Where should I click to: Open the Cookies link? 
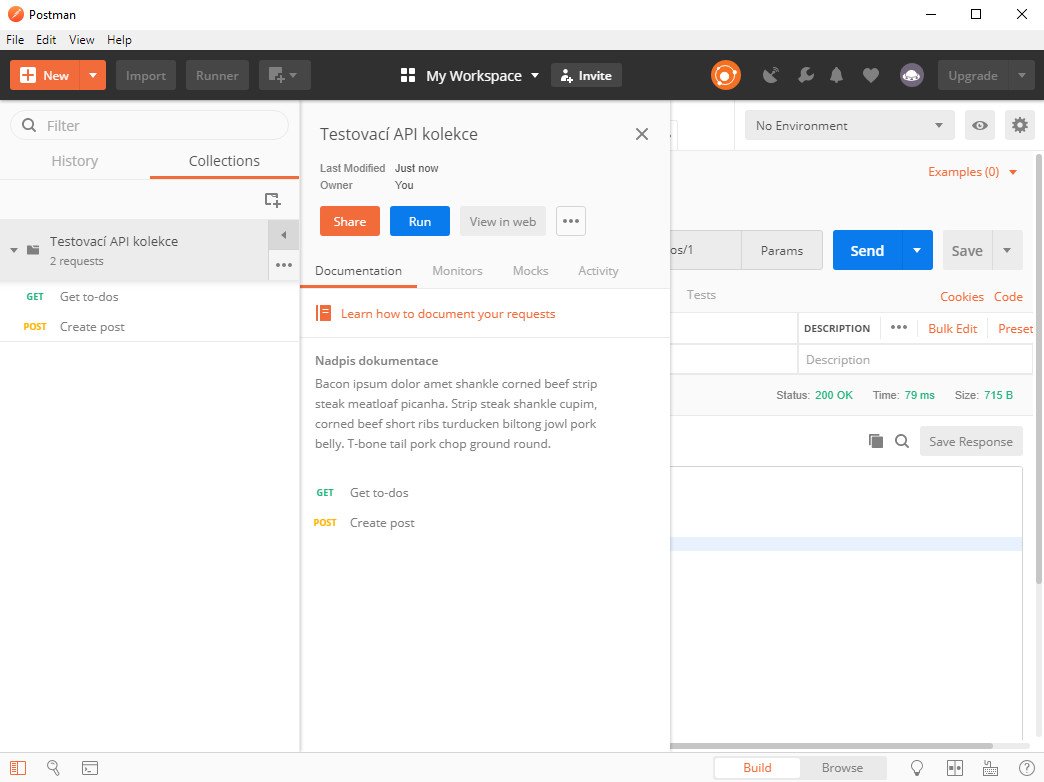tap(961, 296)
